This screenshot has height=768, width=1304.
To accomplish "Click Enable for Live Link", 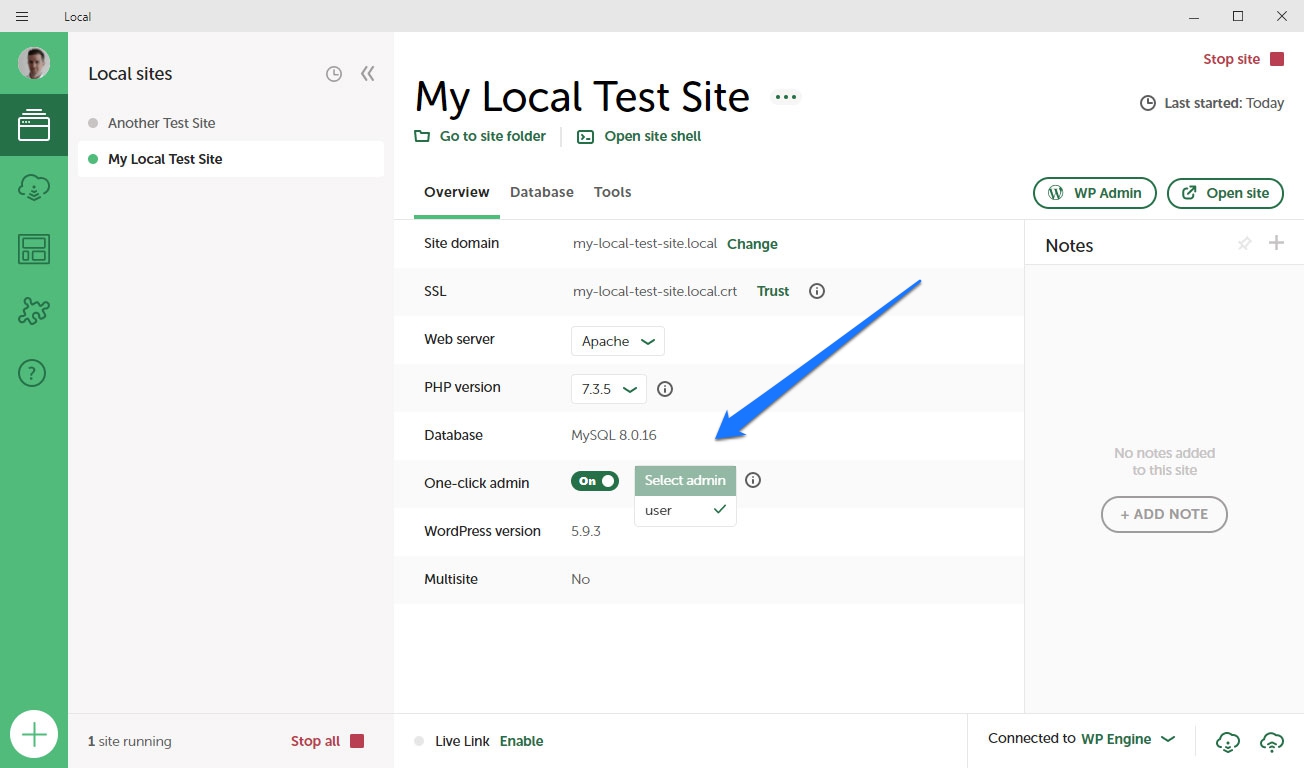I will [522, 741].
